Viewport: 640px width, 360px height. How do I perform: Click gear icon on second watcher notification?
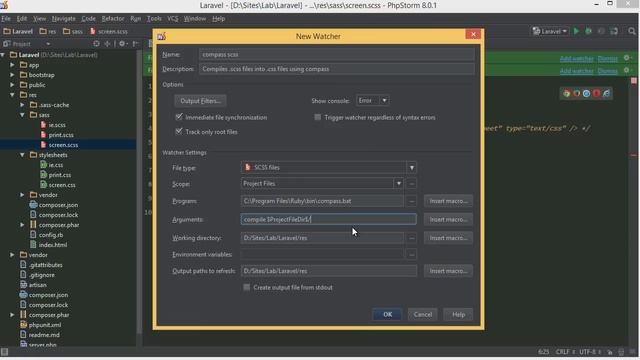click(627, 70)
